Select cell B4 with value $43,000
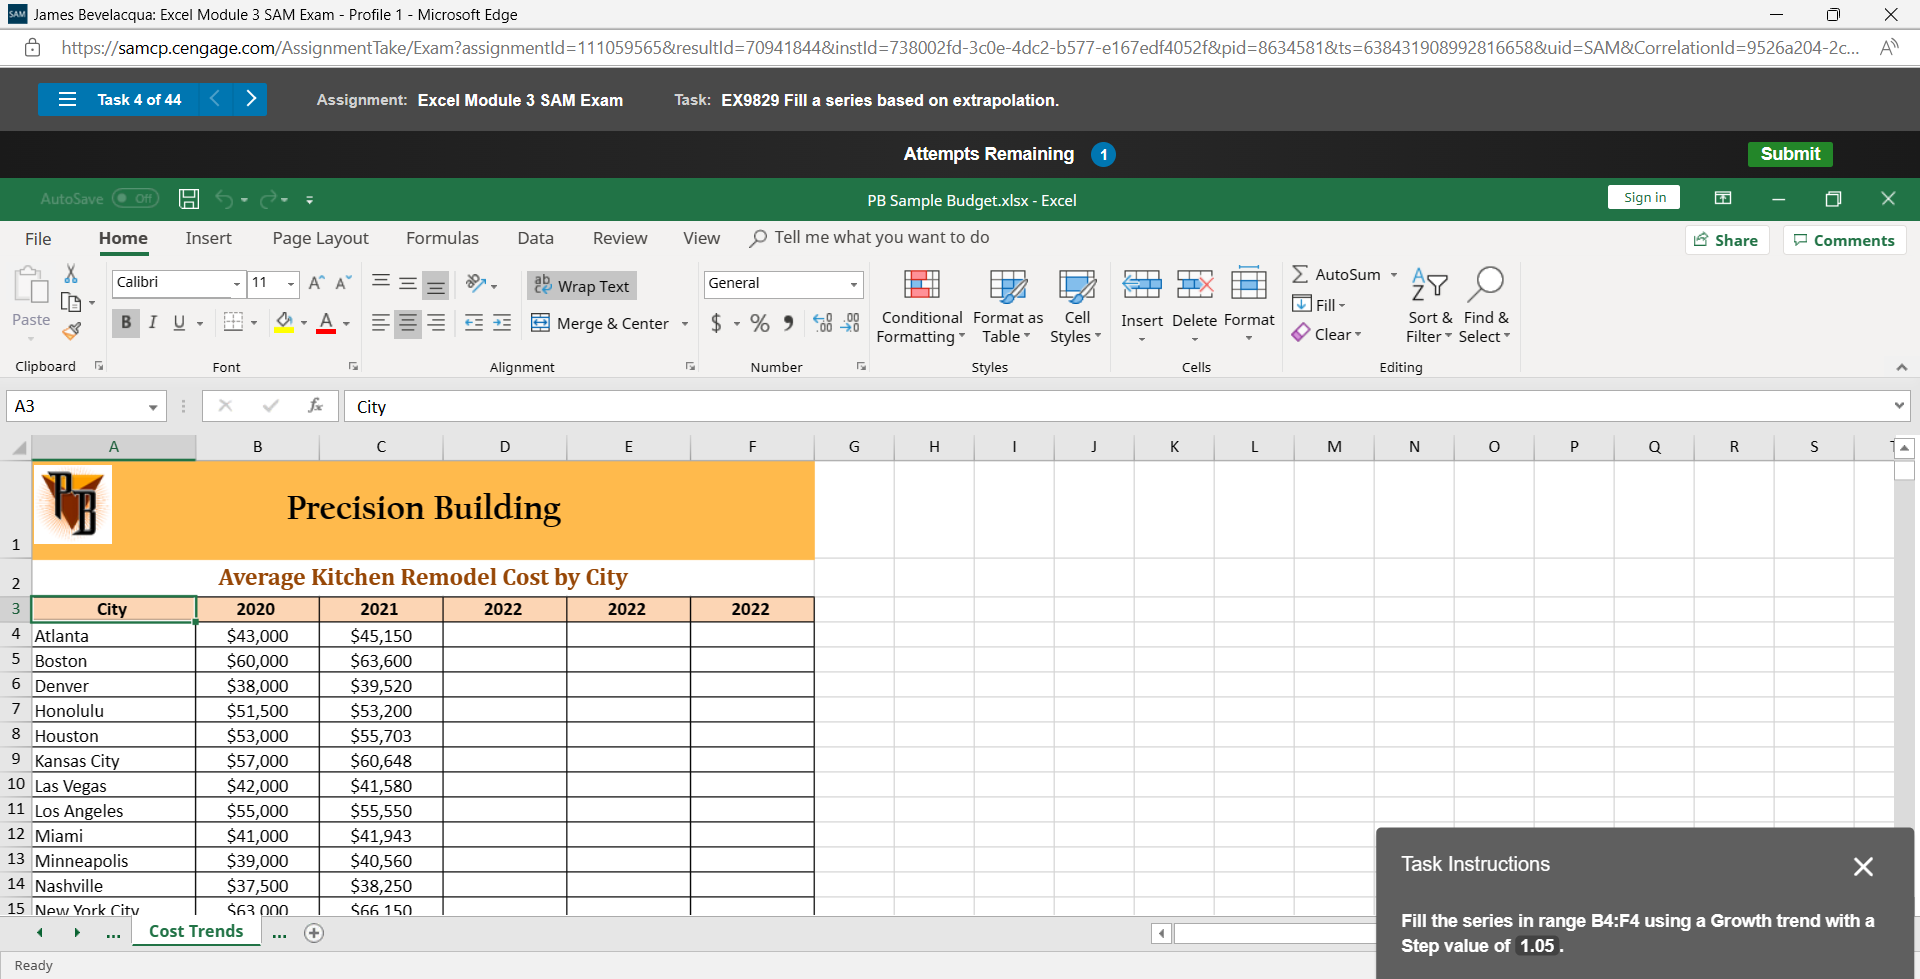Screen dimensions: 1920x979 pos(257,636)
